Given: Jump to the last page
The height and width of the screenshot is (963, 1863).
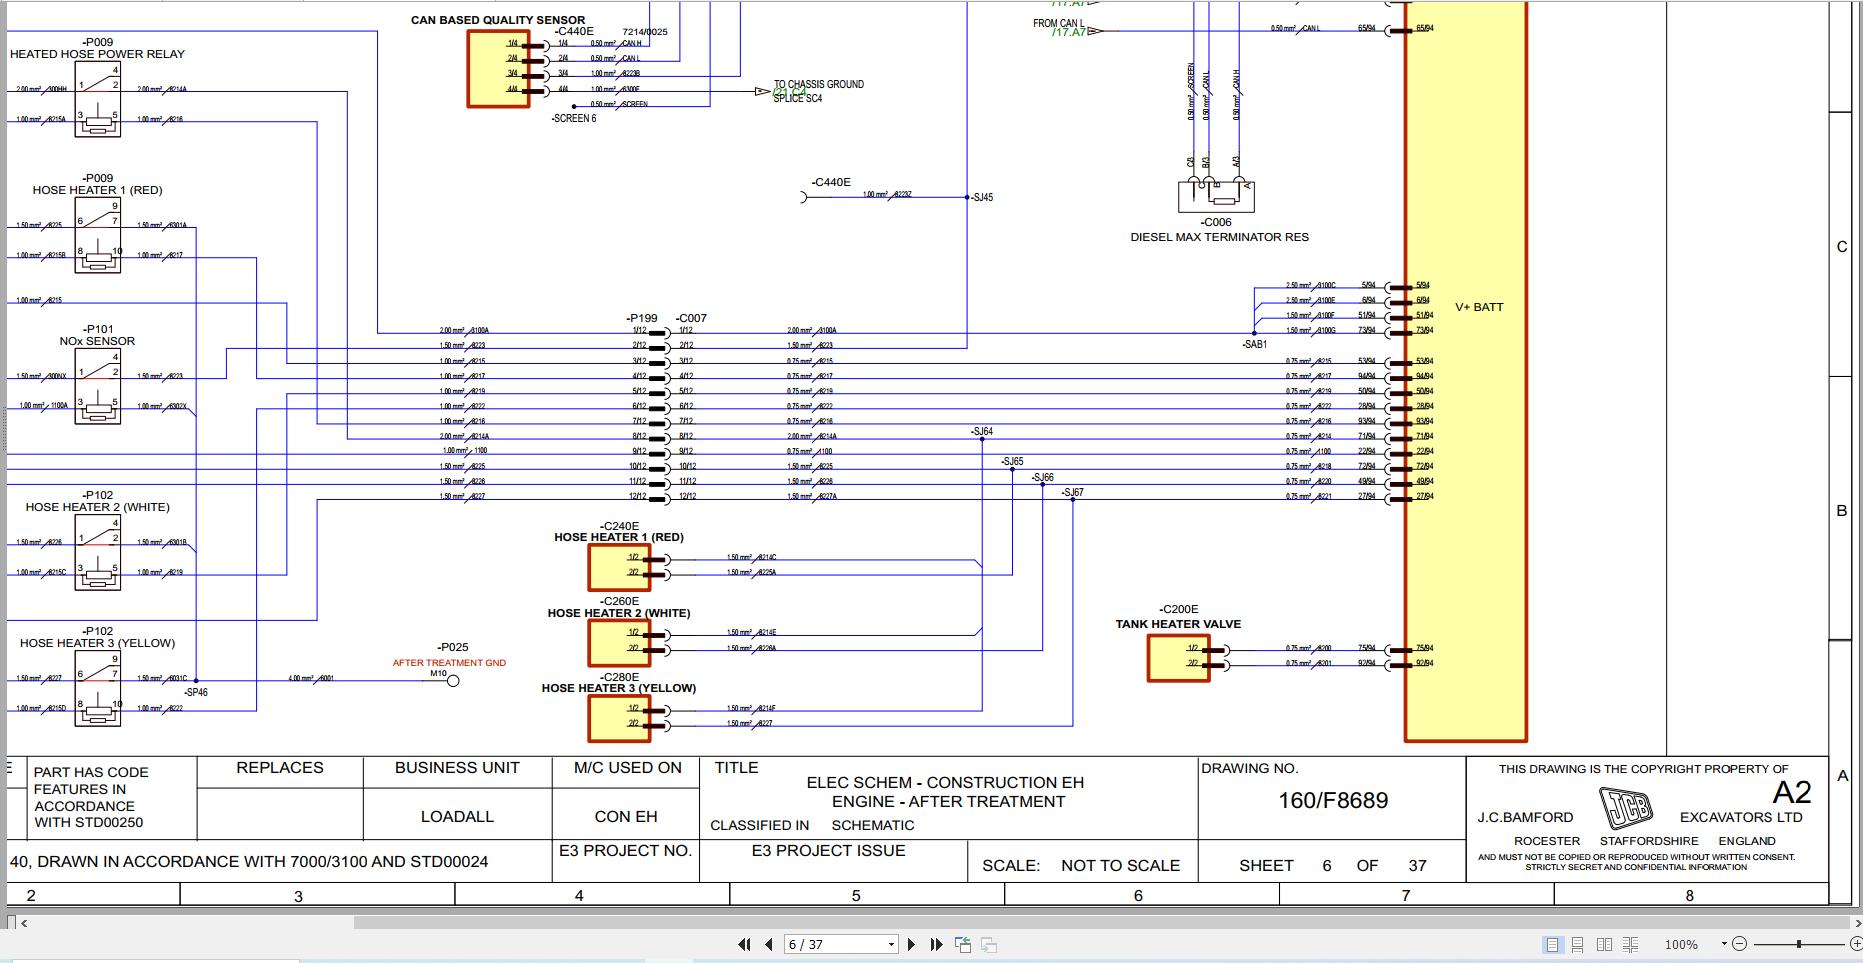Looking at the screenshot, I should click(936, 944).
